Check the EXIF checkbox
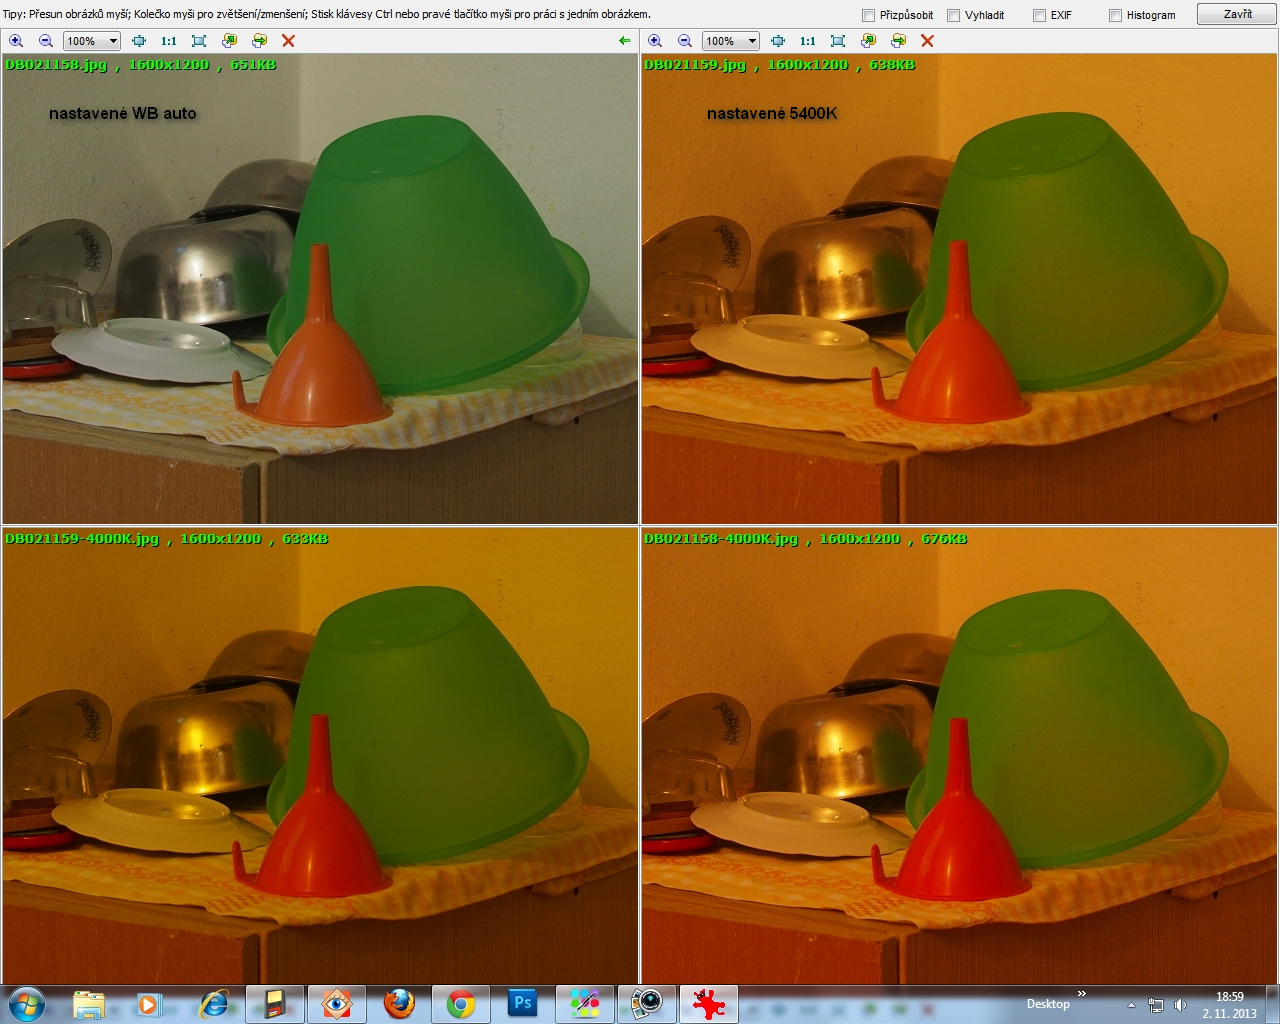Screen dimensions: 1280x1024 coord(1039,15)
